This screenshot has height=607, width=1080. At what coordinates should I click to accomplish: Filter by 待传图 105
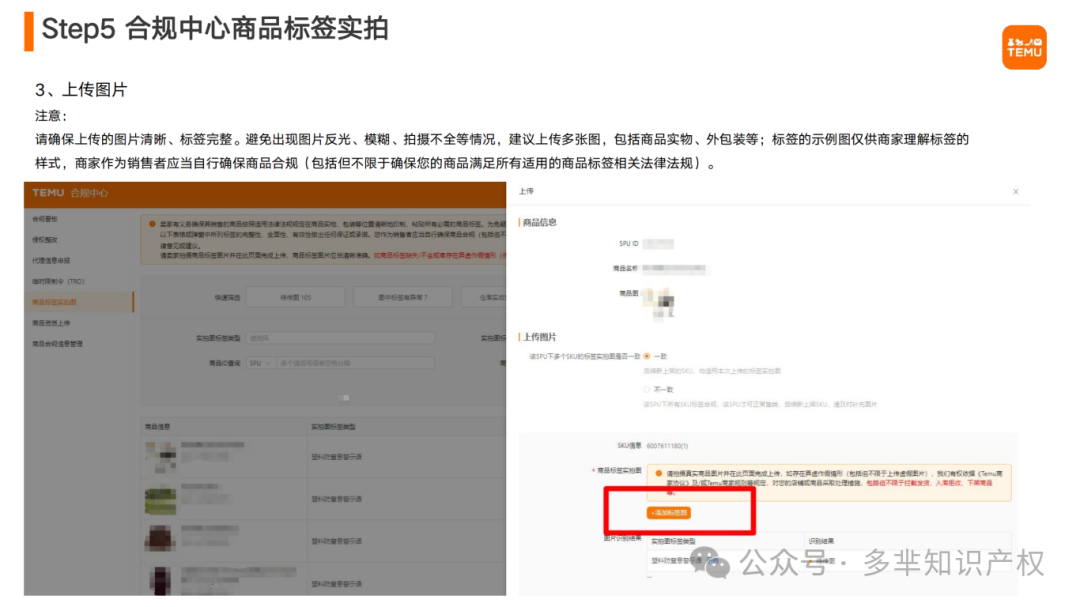point(295,298)
